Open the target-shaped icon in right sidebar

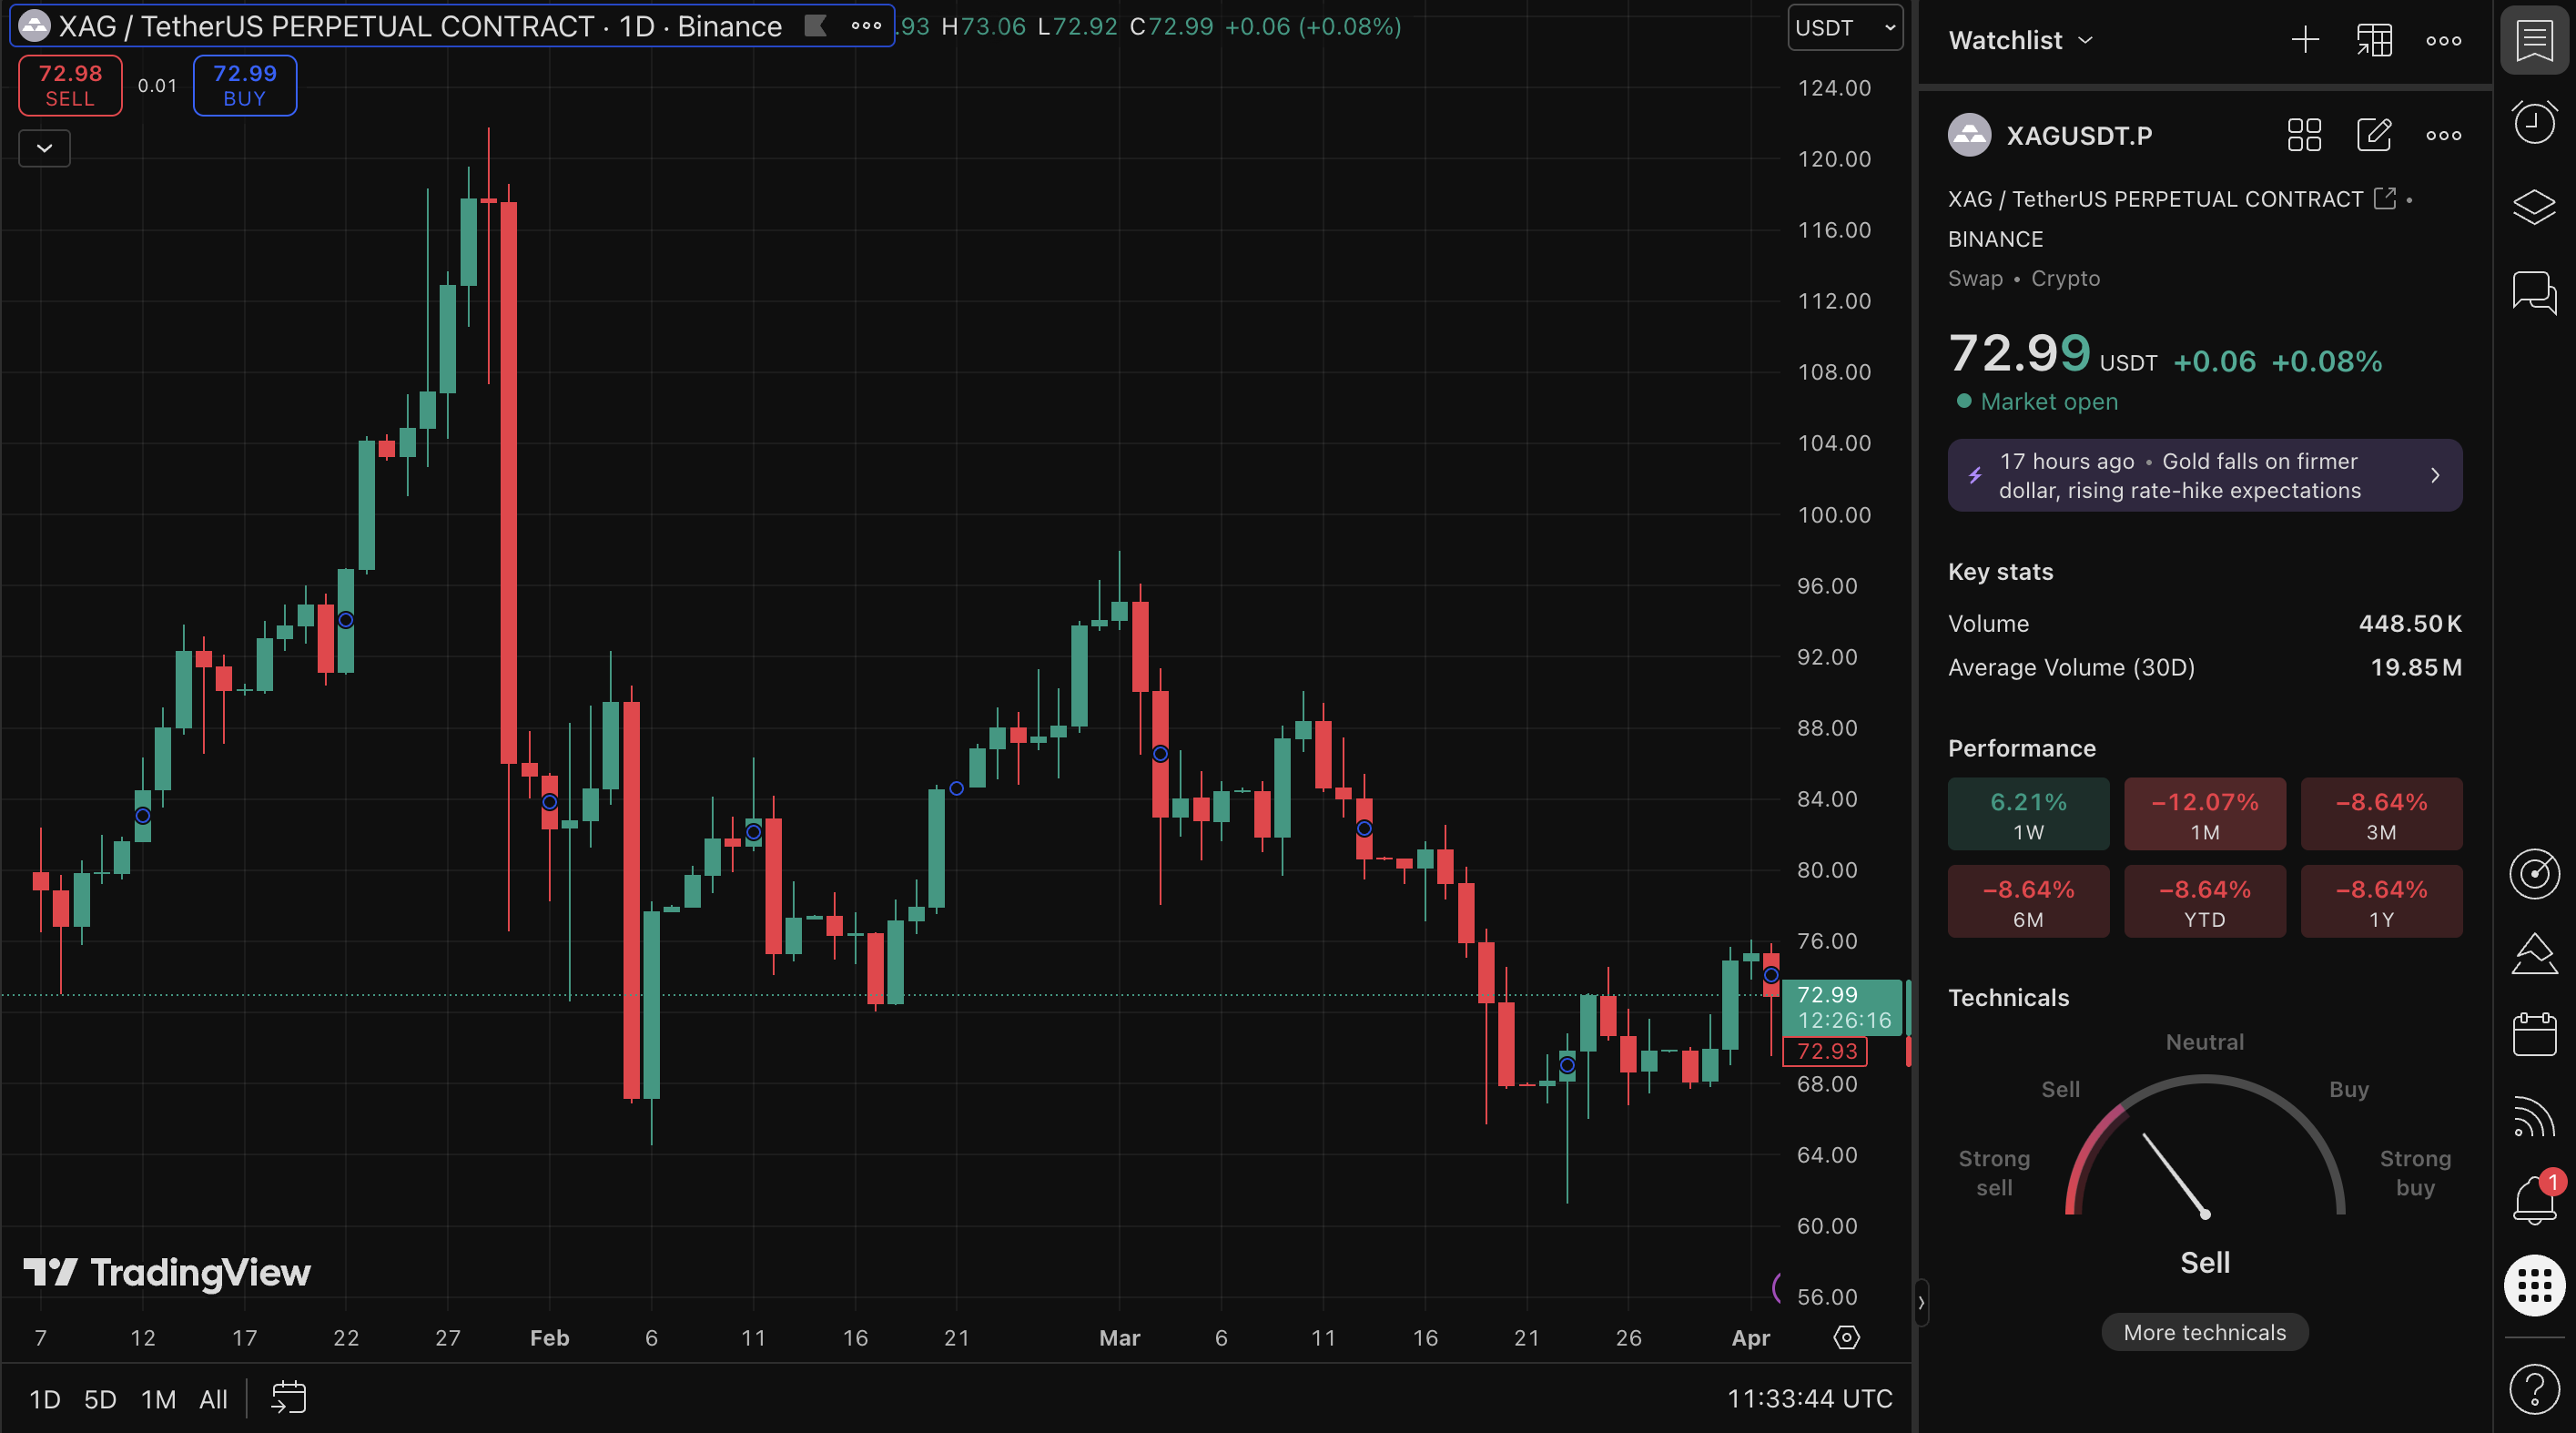coord(2534,873)
